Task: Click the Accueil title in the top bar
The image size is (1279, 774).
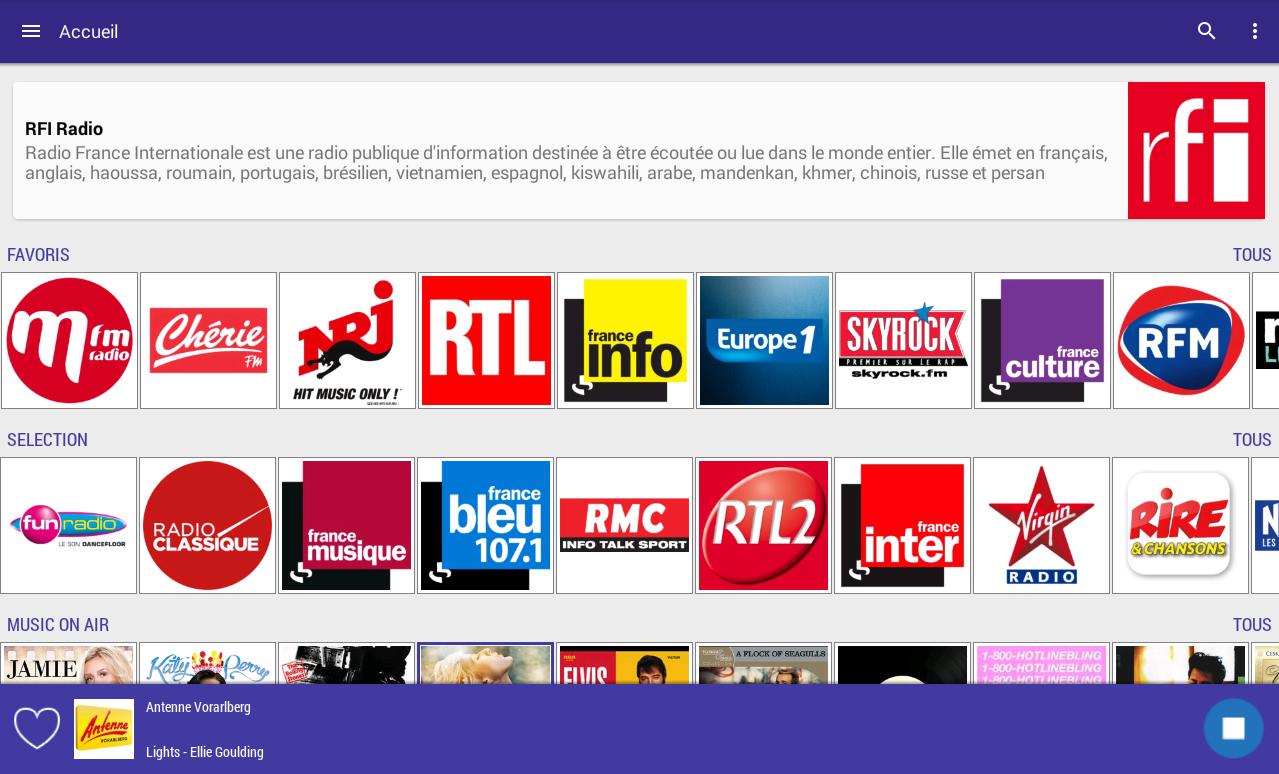Action: coord(89,32)
